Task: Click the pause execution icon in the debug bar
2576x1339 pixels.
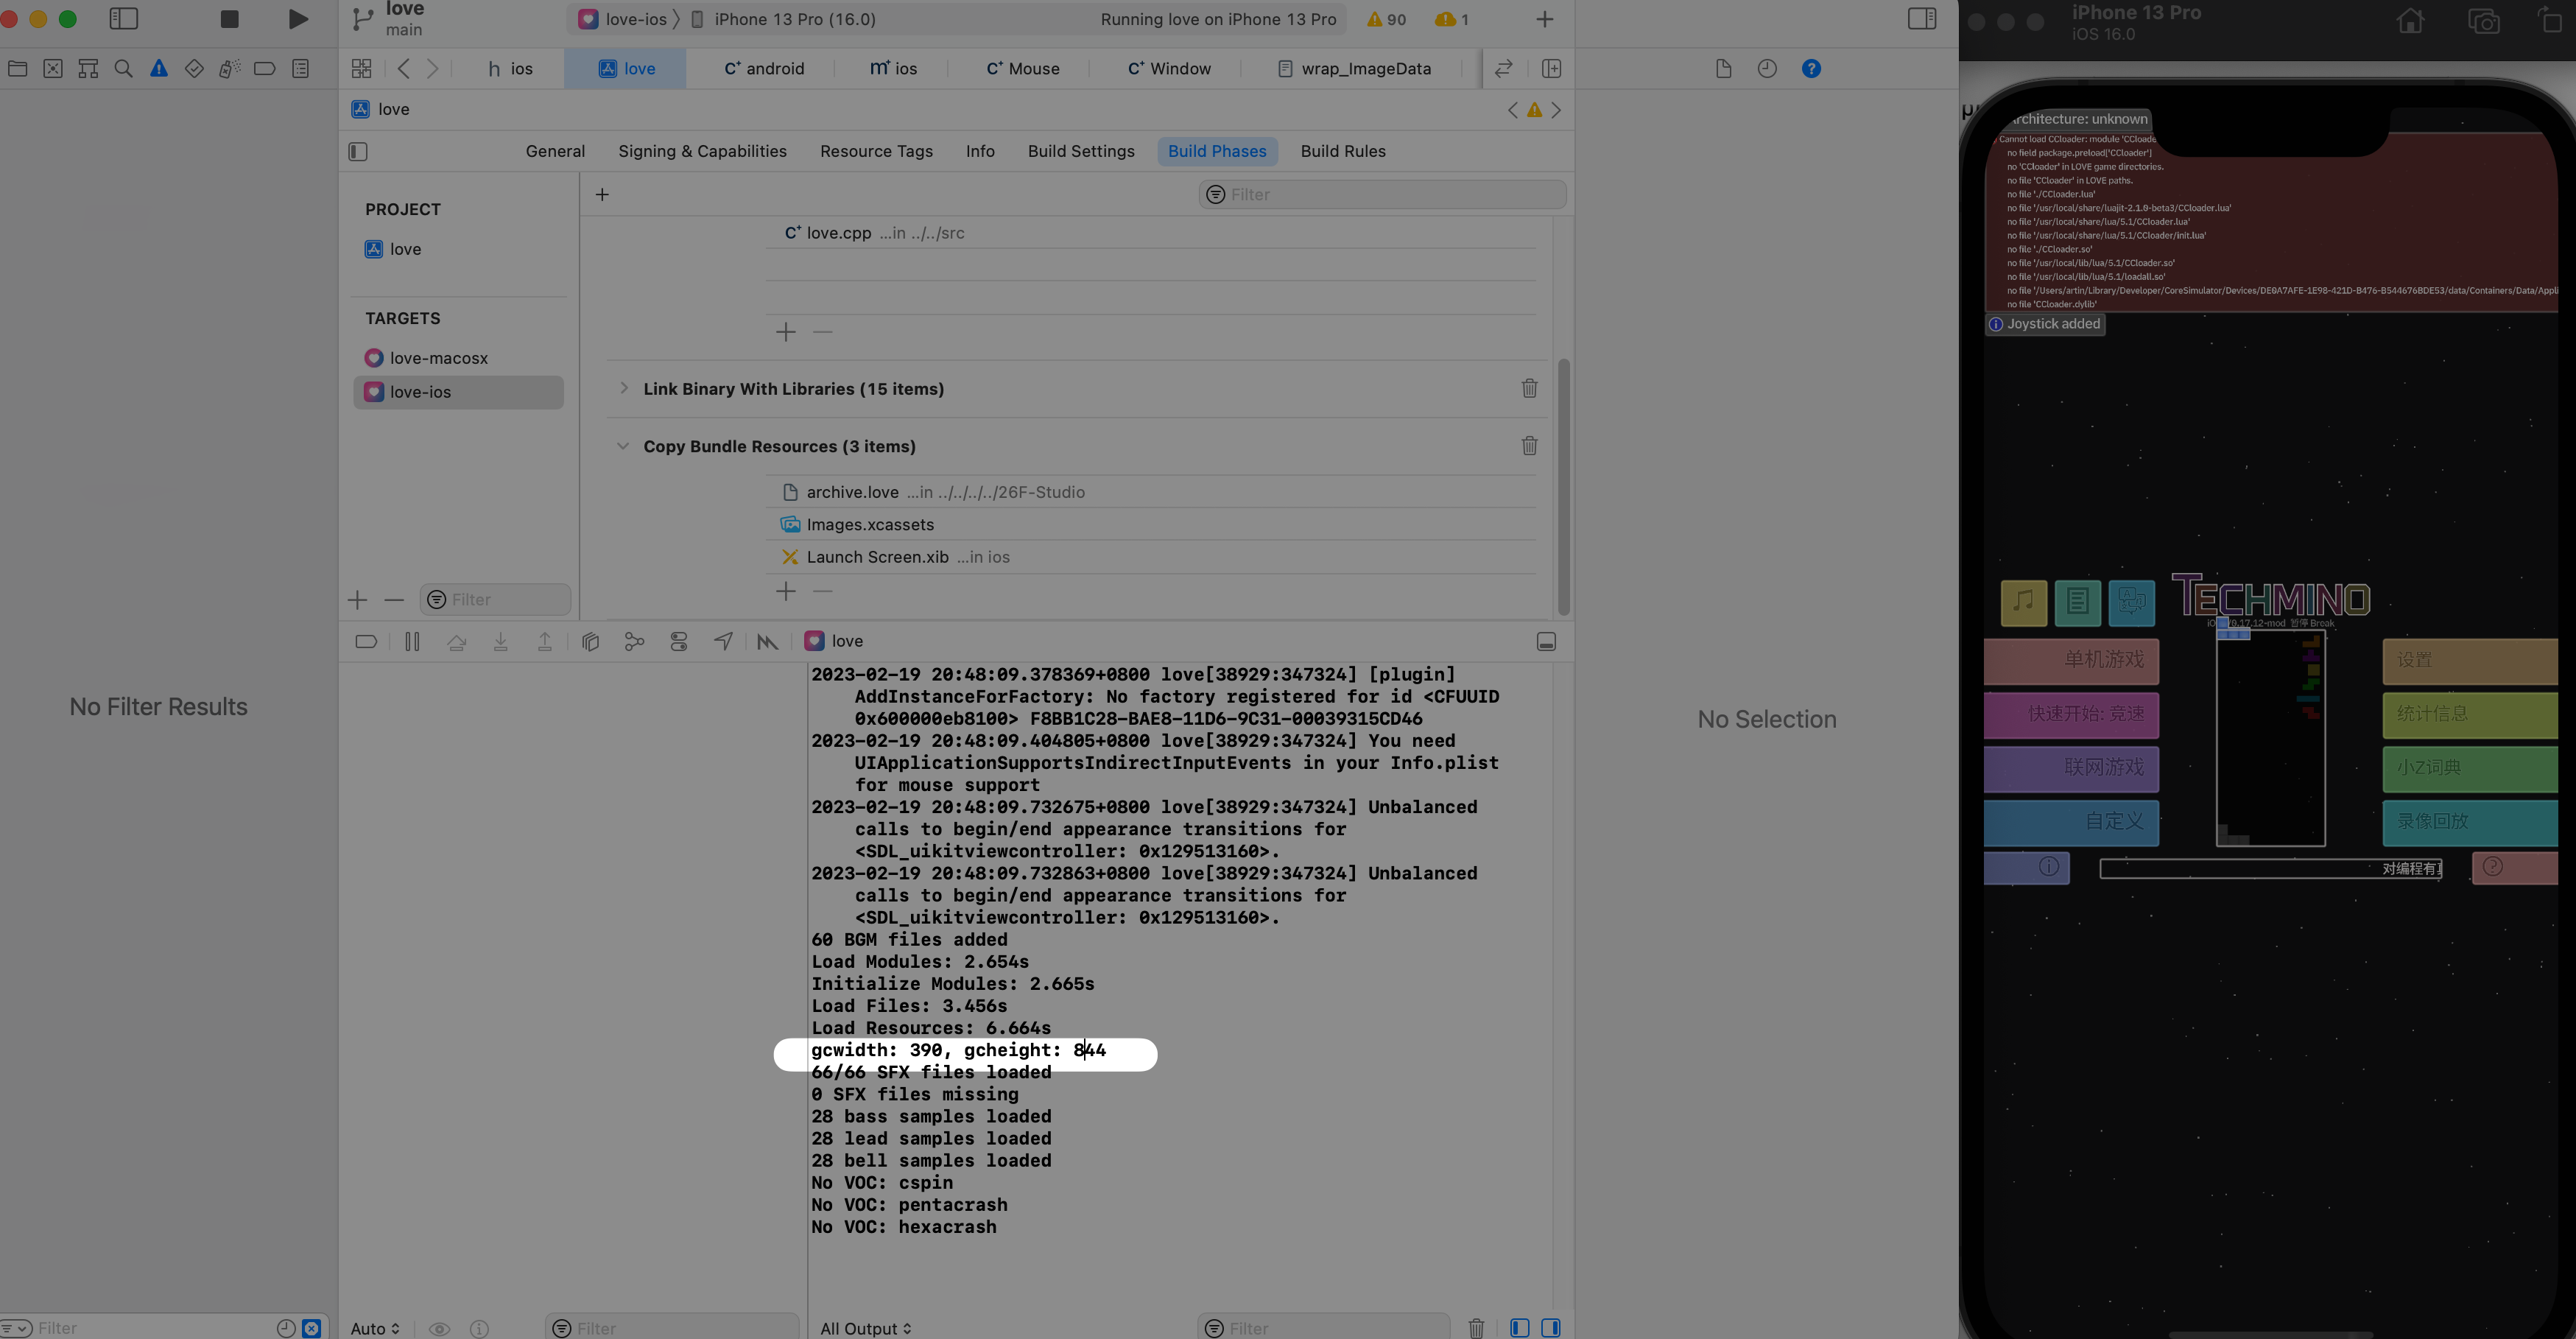Action: pyautogui.click(x=412, y=642)
